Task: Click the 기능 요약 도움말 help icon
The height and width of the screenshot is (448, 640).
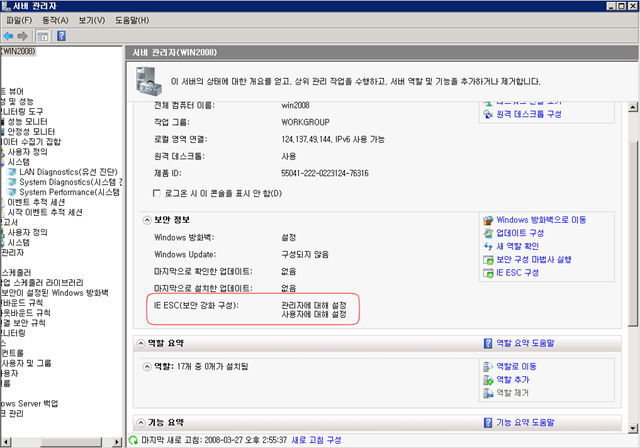Action: (488, 423)
